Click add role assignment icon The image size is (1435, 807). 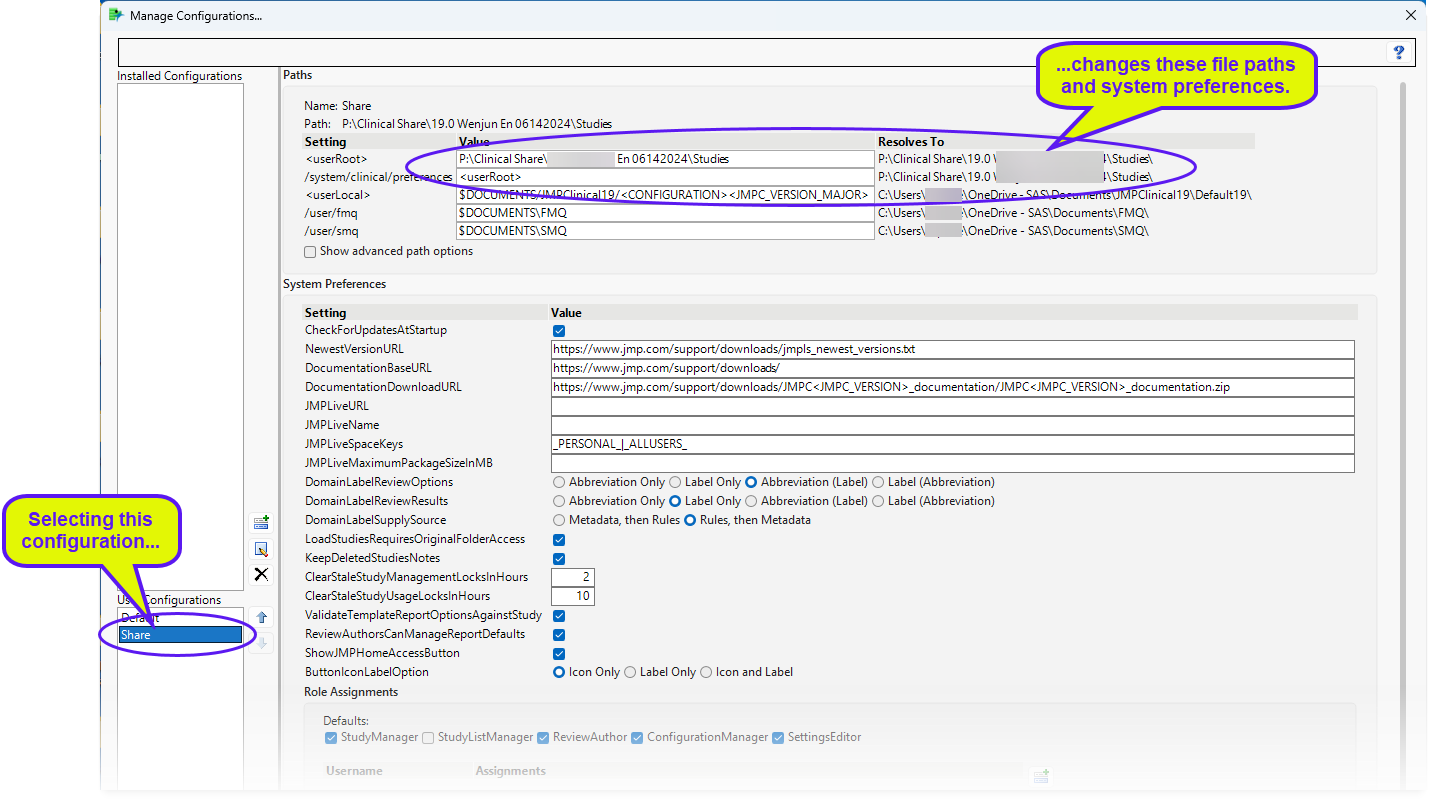pos(1041,777)
